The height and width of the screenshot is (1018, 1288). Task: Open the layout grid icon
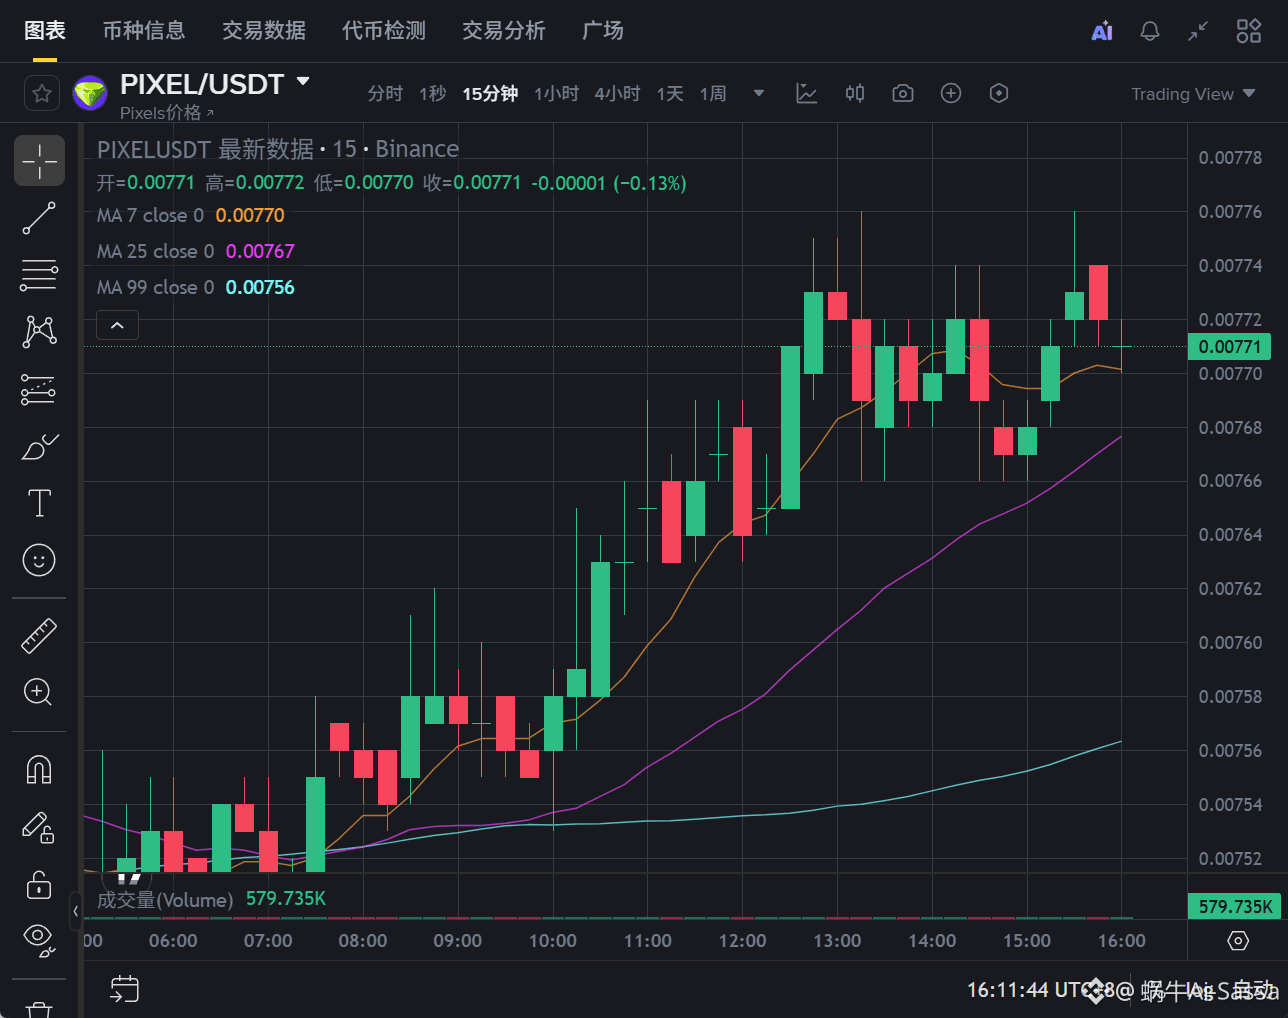click(1249, 31)
